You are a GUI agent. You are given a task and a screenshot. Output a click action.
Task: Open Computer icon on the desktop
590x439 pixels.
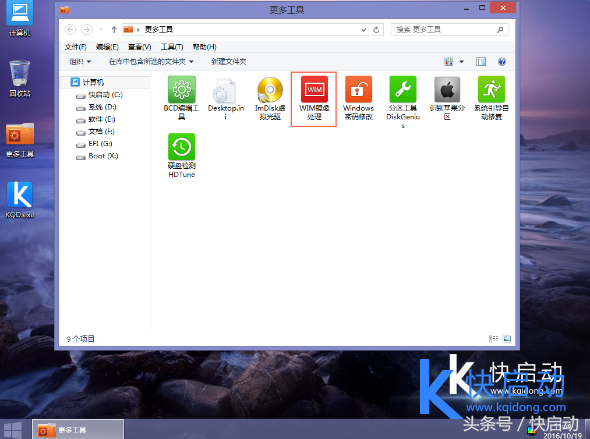coord(20,19)
